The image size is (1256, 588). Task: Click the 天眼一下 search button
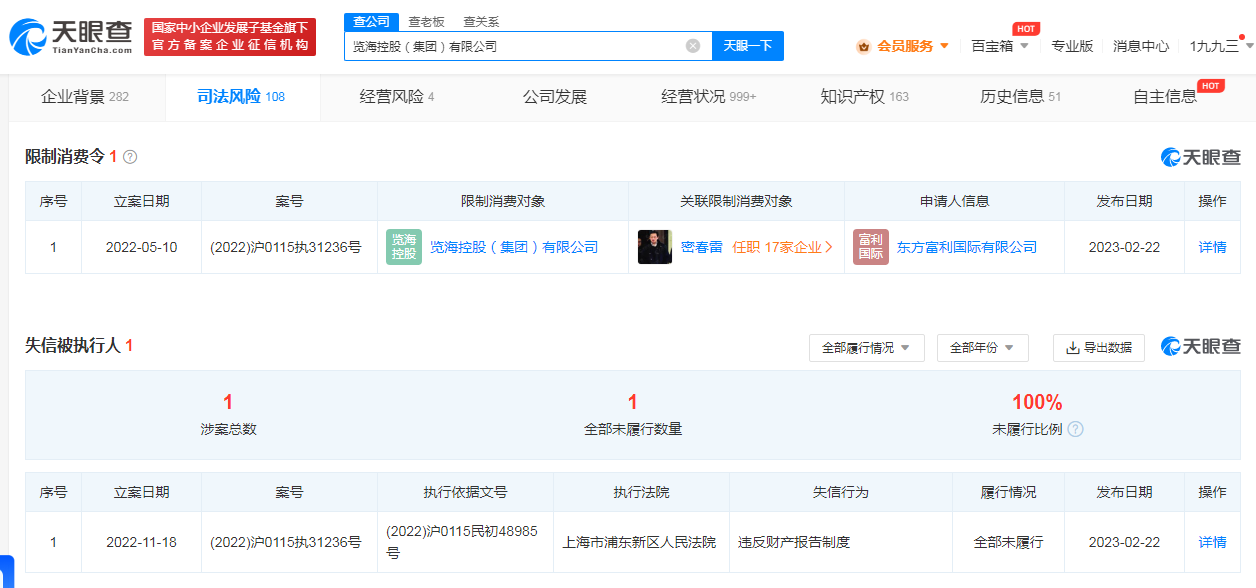747,46
